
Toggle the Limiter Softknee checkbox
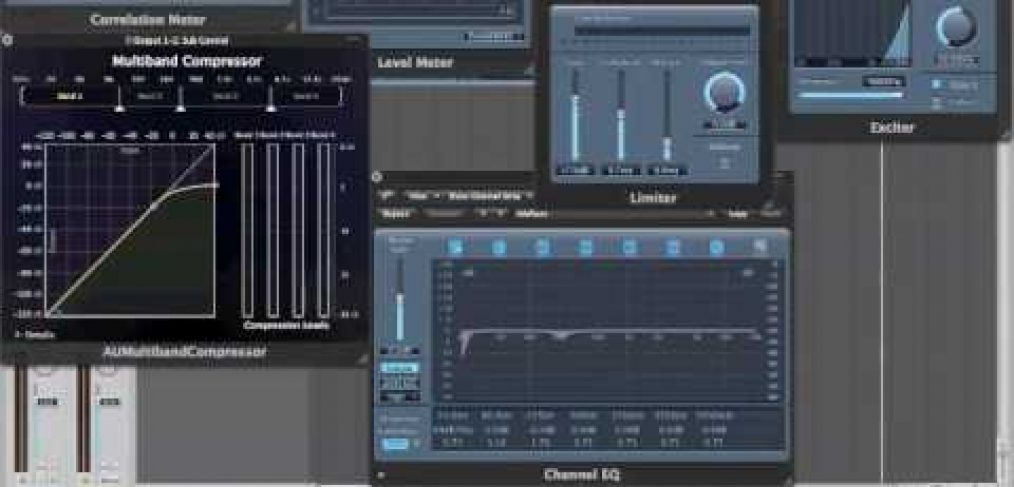724,162
